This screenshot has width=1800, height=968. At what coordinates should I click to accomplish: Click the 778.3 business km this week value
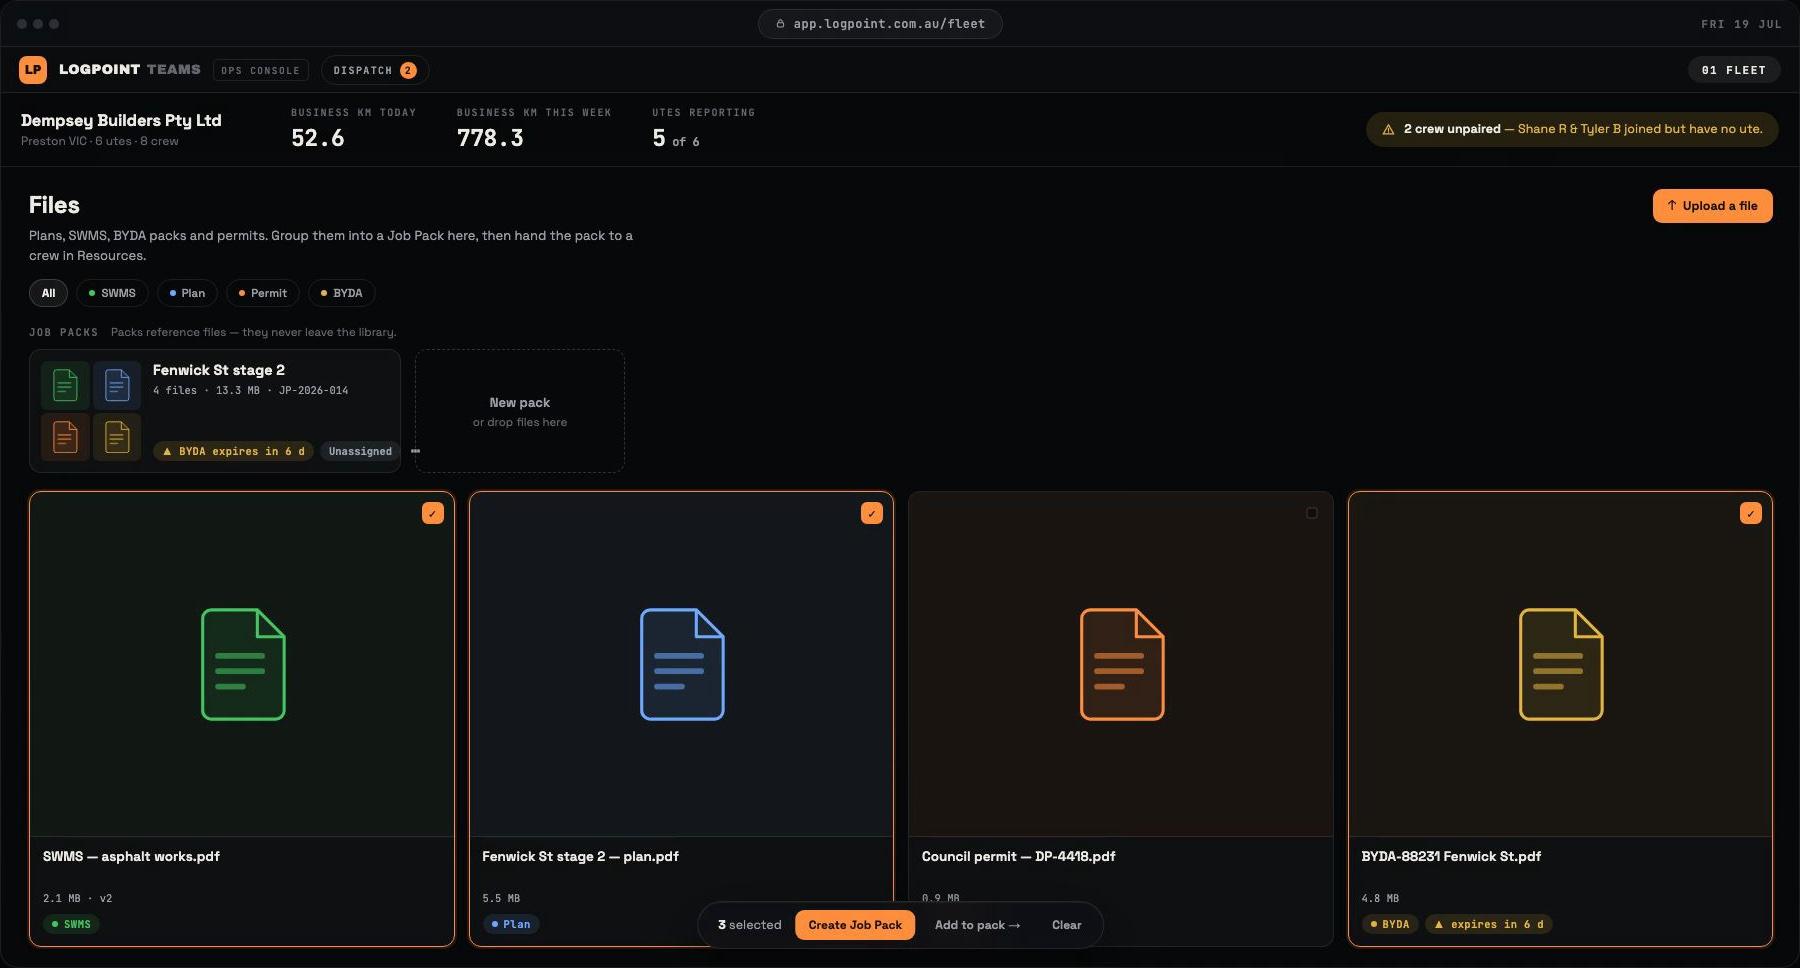pos(490,138)
